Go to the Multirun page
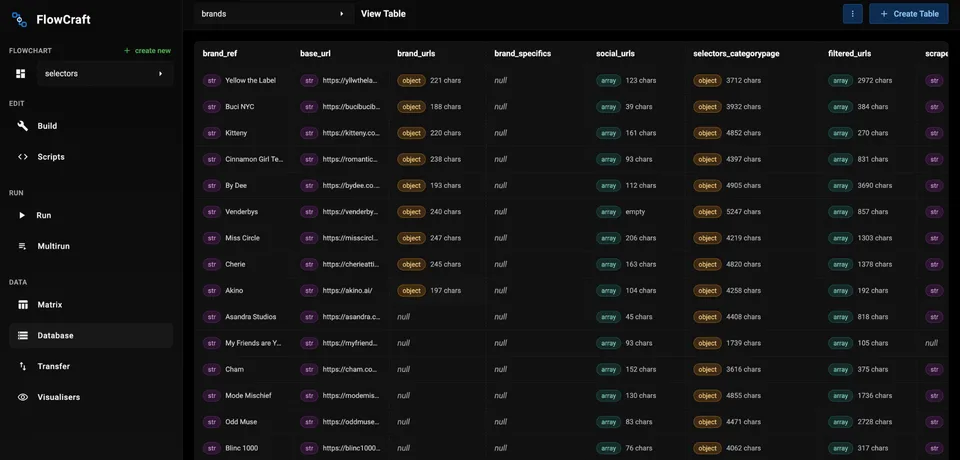The height and width of the screenshot is (460, 960). [x=91, y=246]
